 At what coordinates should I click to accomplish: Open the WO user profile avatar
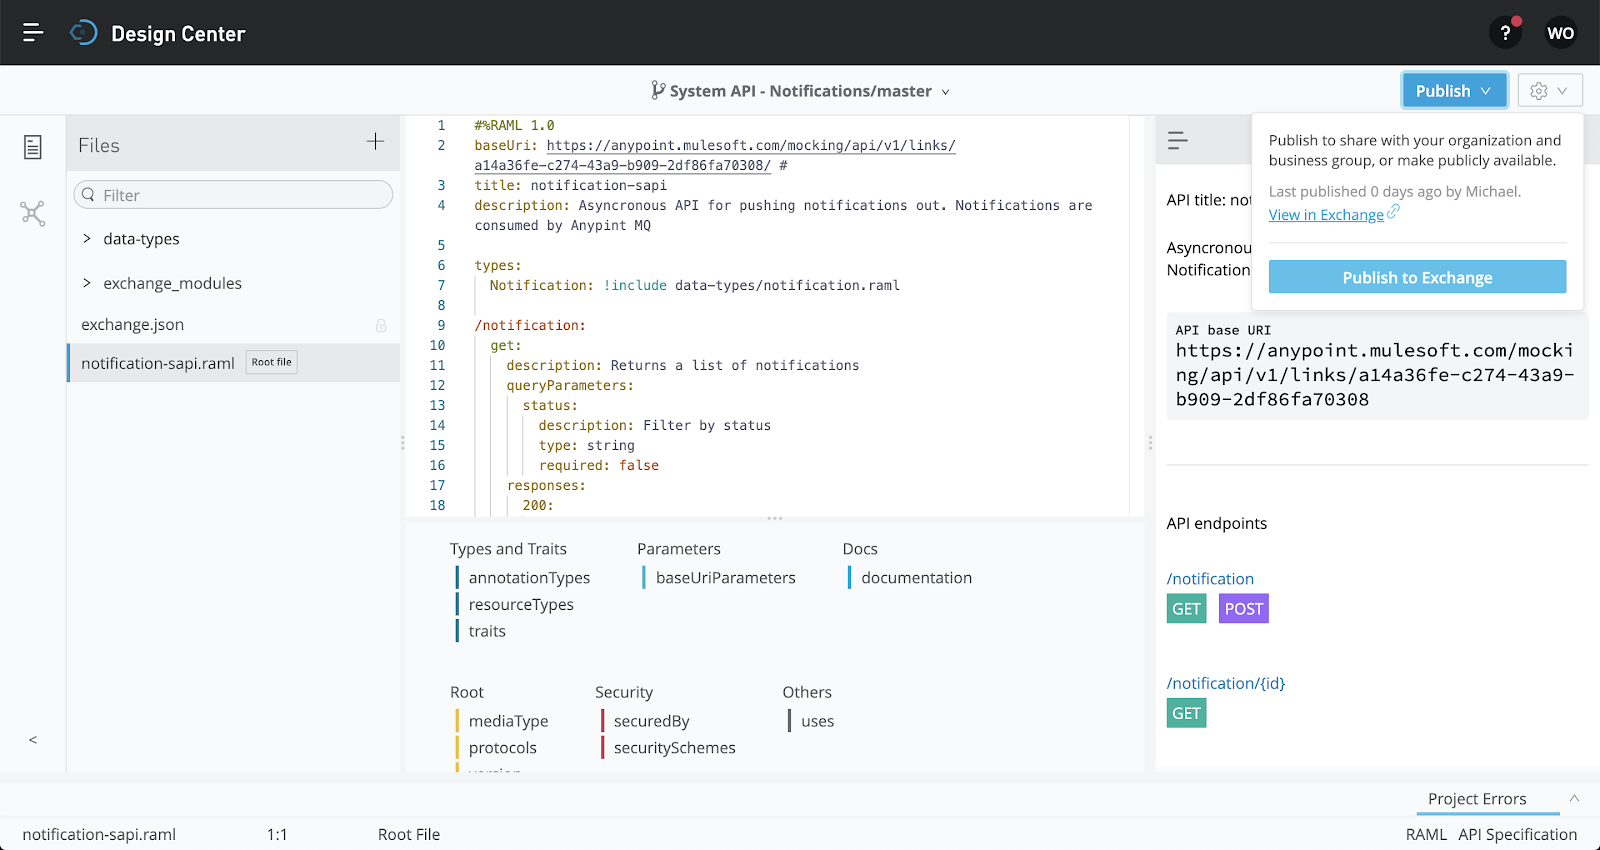pyautogui.click(x=1560, y=33)
